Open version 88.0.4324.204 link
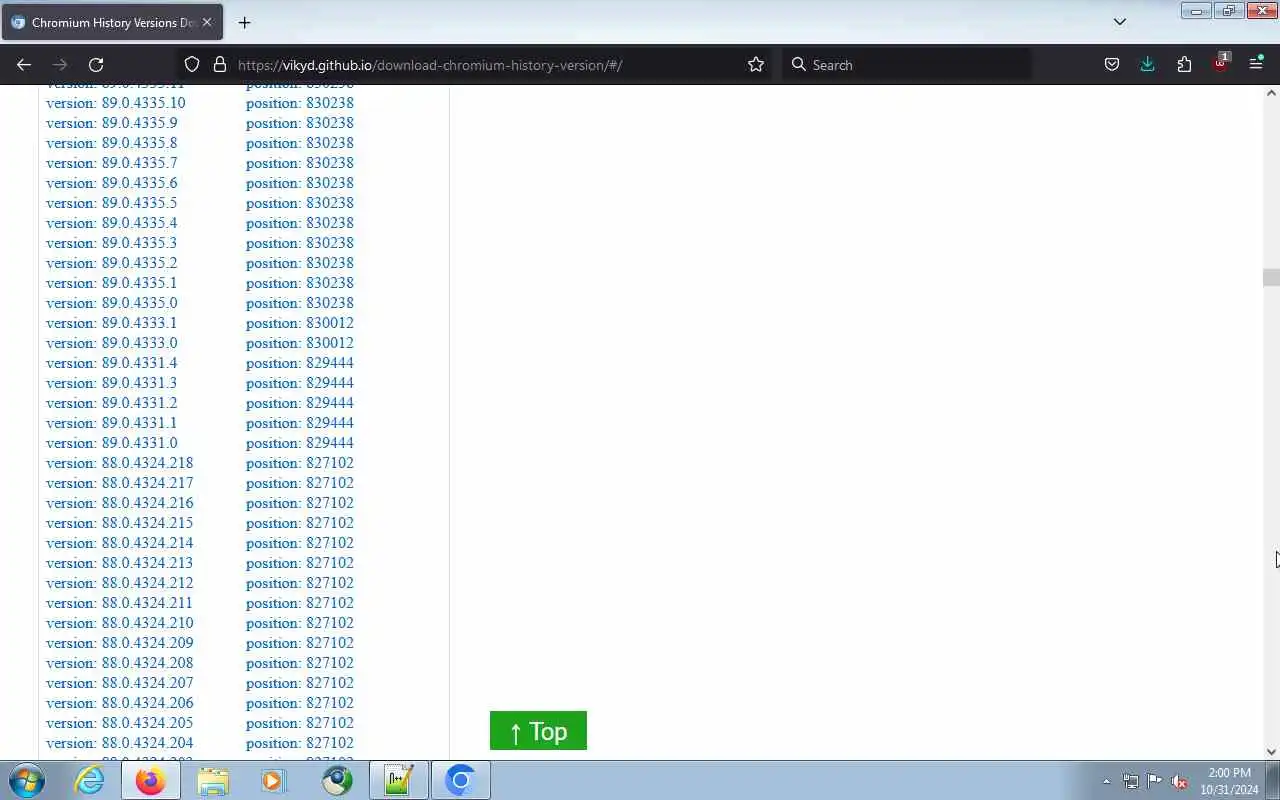The height and width of the screenshot is (800, 1280). 120,743
